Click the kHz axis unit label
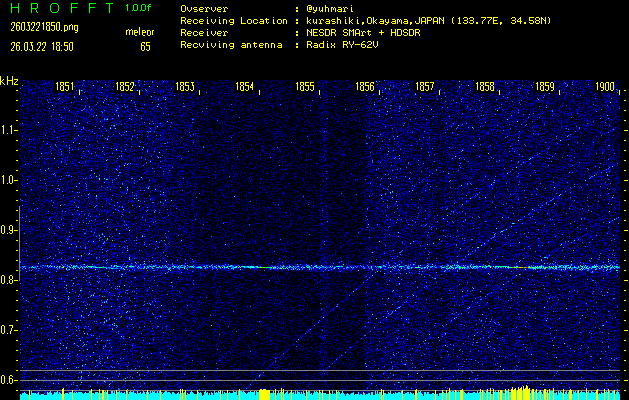 pos(9,81)
